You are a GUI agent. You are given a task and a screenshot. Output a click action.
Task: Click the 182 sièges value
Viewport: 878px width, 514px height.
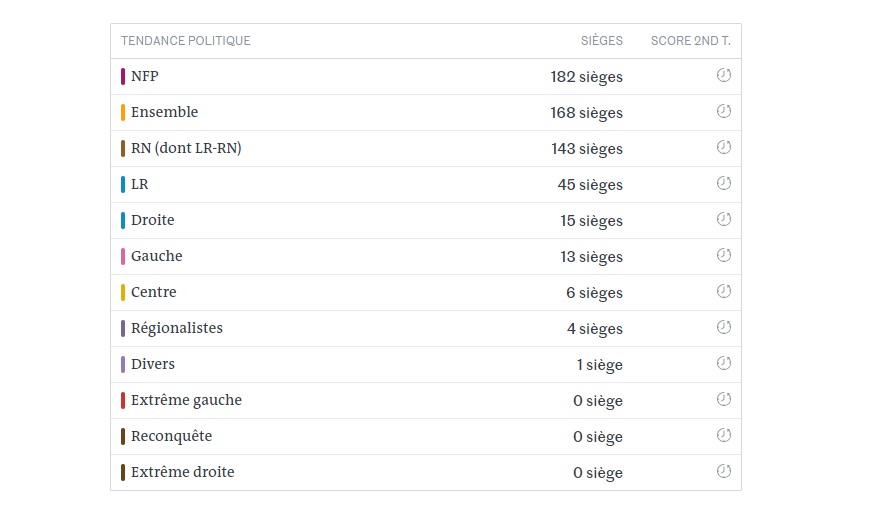[x=586, y=77]
